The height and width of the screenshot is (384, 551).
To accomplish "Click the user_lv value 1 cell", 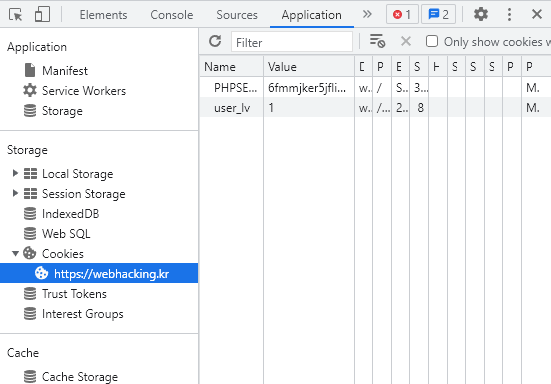I will point(309,107).
